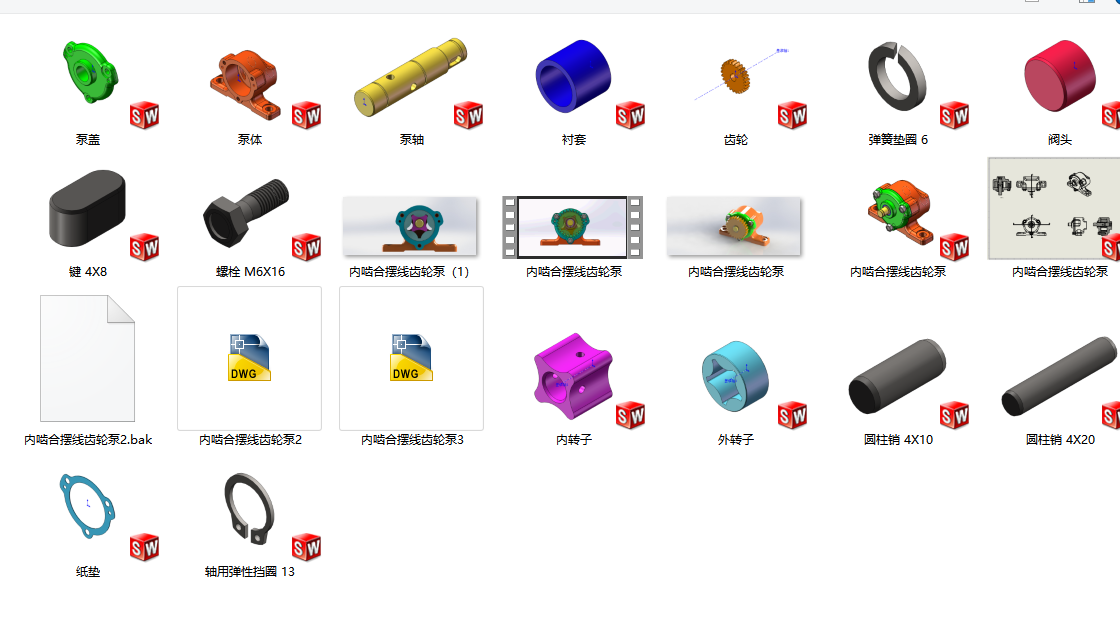Screen dimensions: 1120x643
Task: Select the 内啮合摆线齿轮泵3 DWG drawing
Action: click(410, 358)
